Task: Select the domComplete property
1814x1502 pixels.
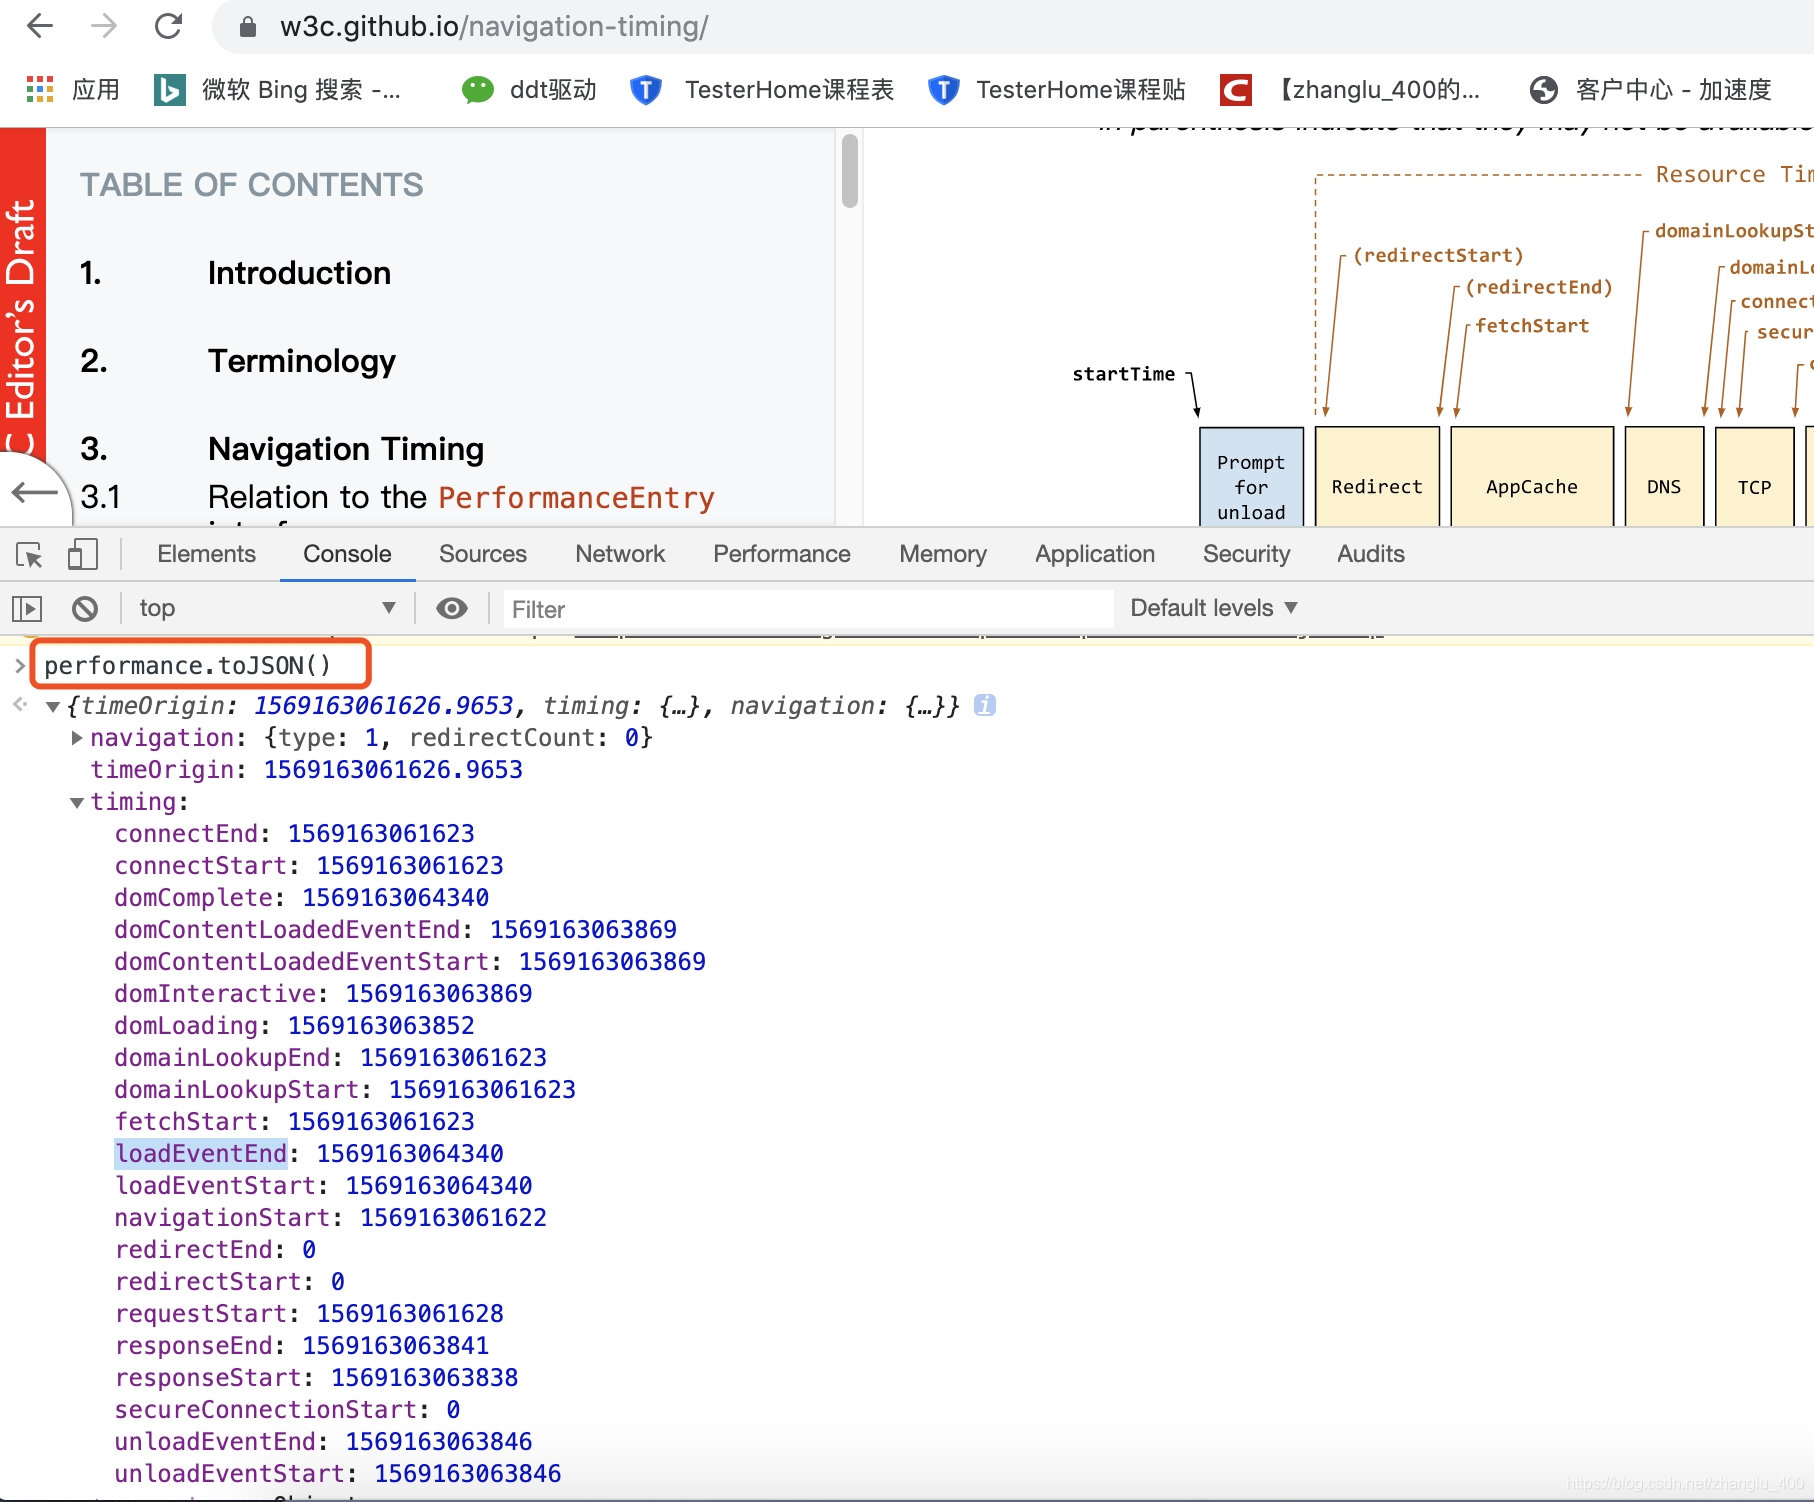Action: click(x=193, y=898)
